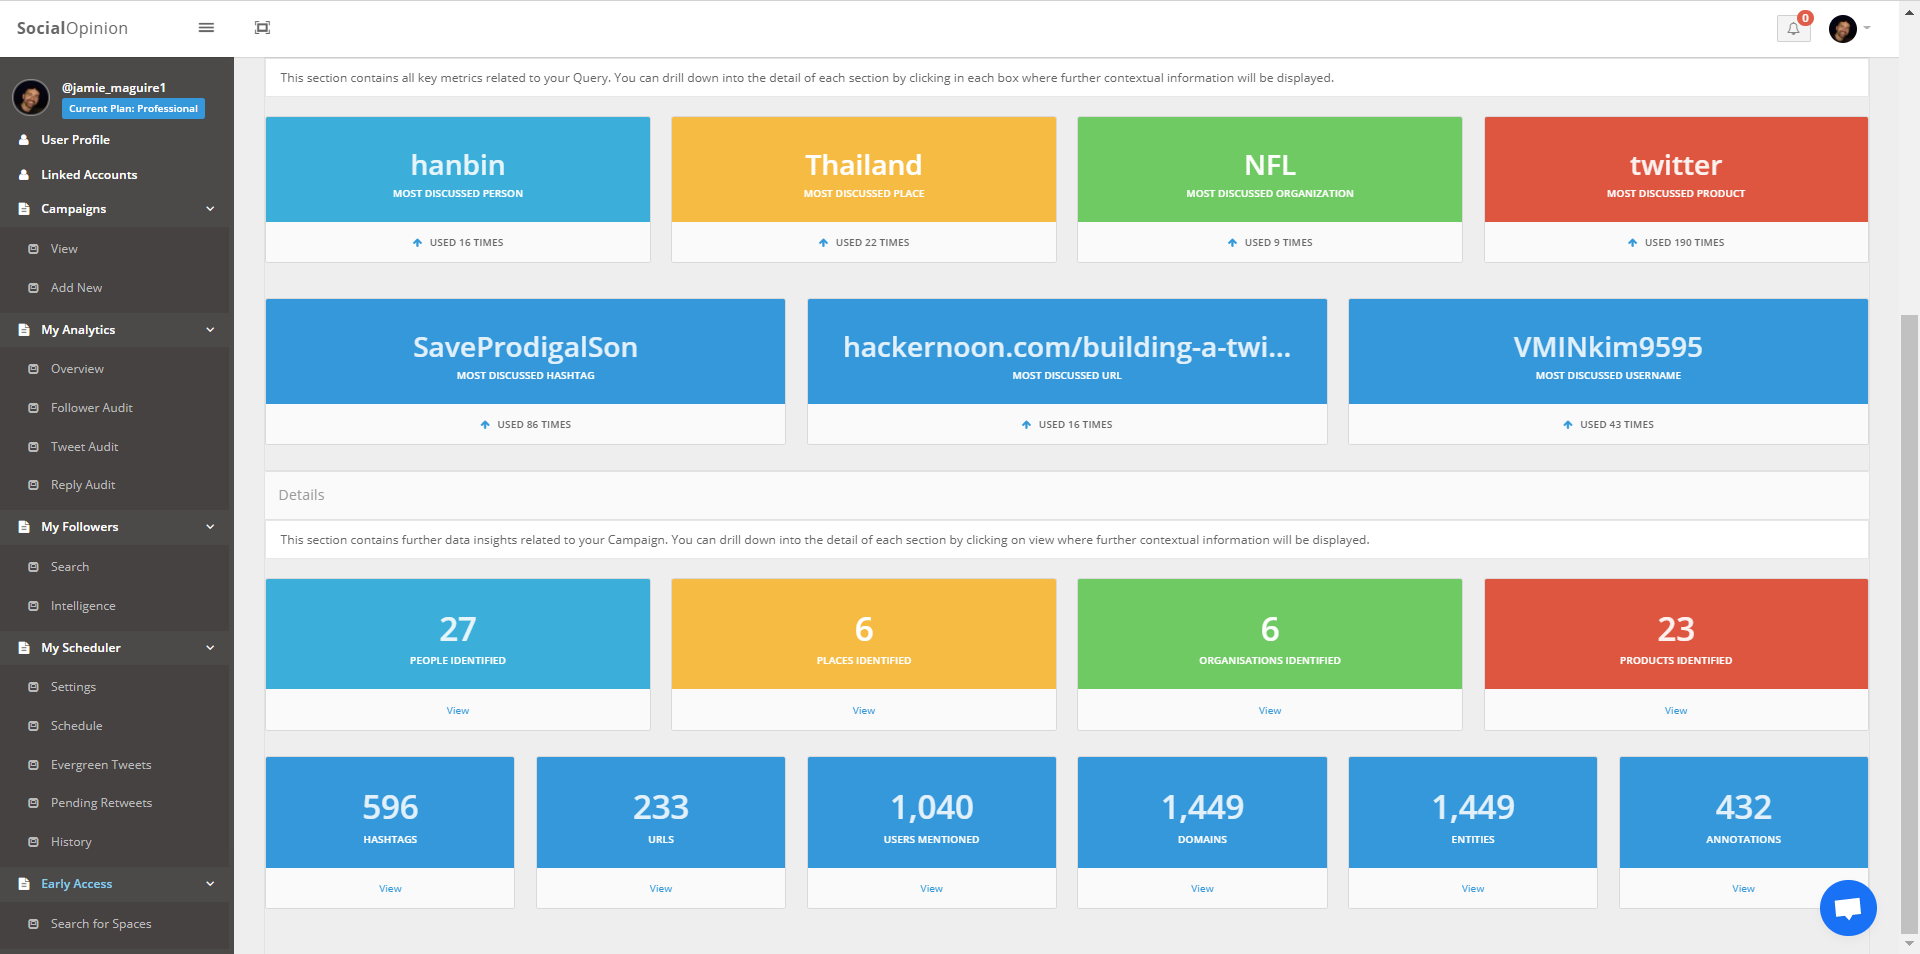Open the notifications bell icon
Viewport: 1920px width, 954px height.
click(x=1793, y=29)
